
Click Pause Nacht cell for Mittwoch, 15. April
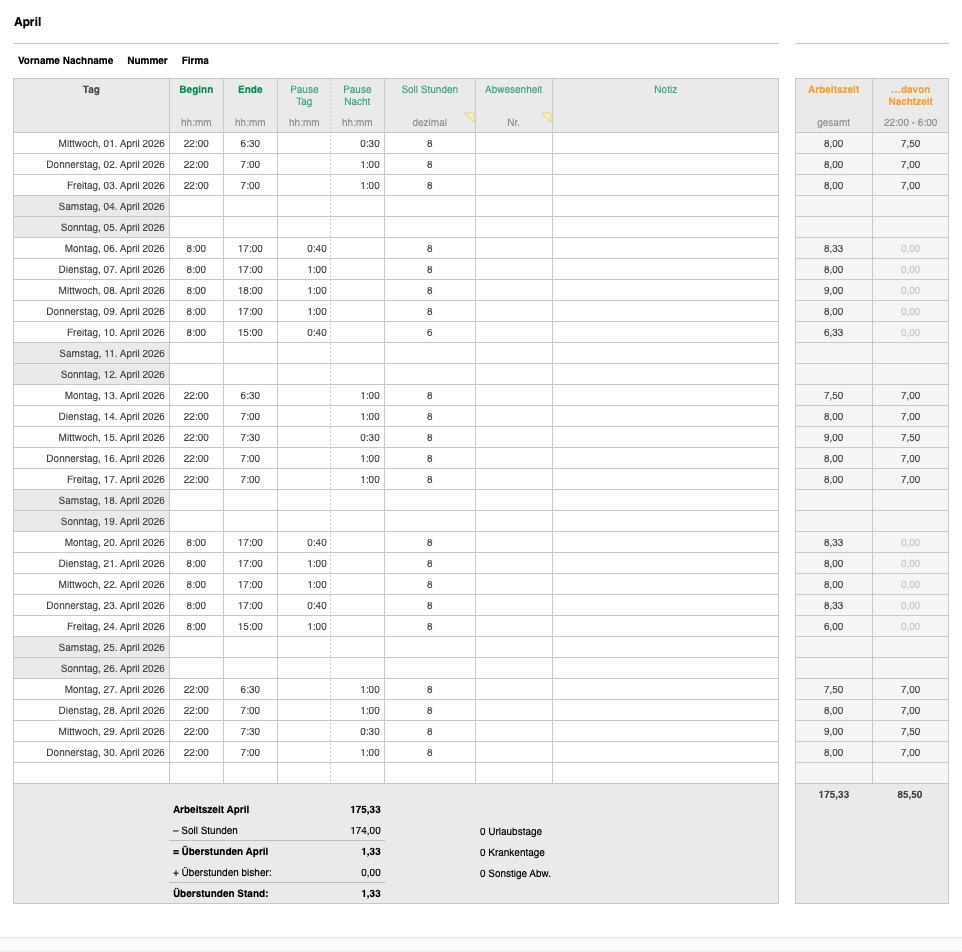(x=357, y=437)
